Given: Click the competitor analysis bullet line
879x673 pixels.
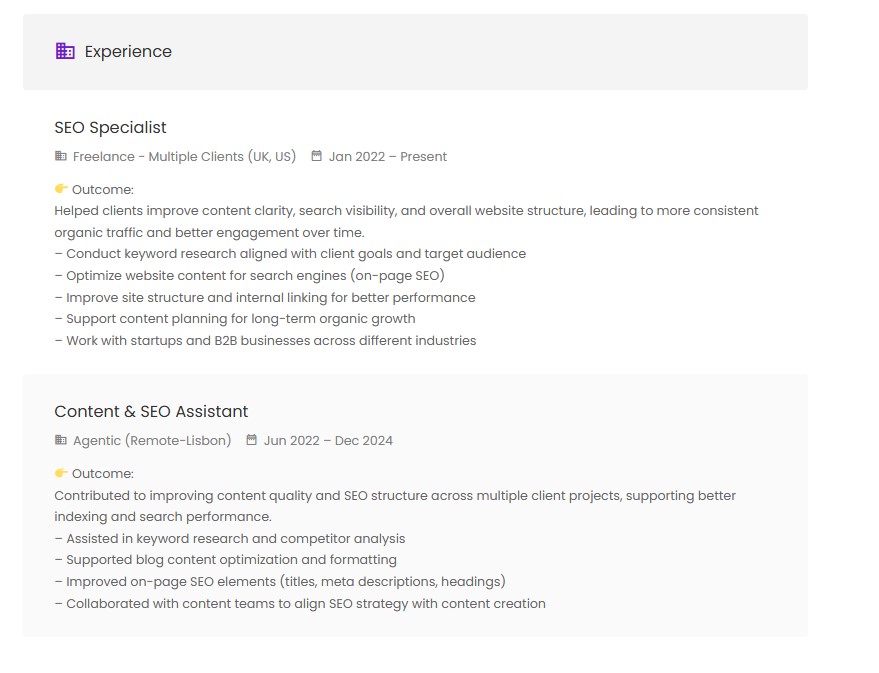Looking at the screenshot, I should coord(230,539).
